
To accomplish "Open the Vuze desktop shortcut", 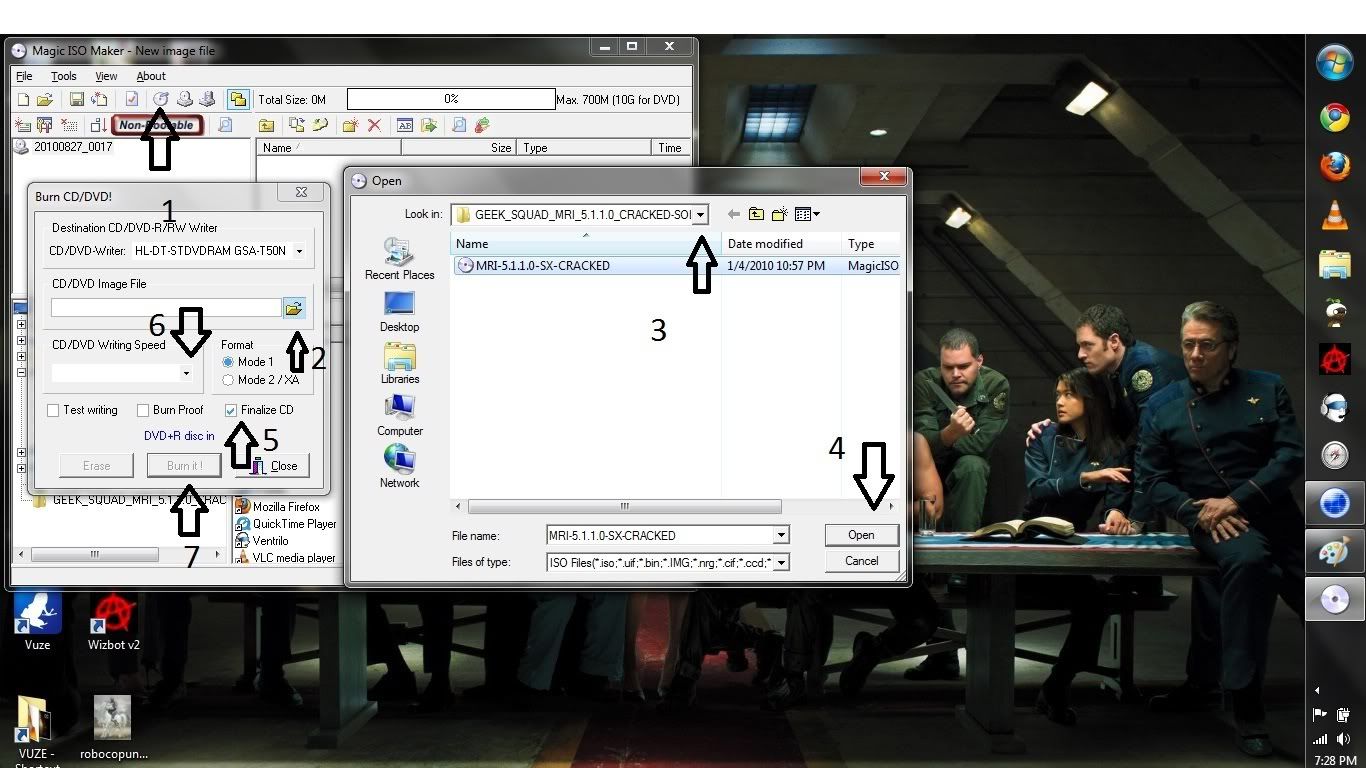I will [37, 621].
